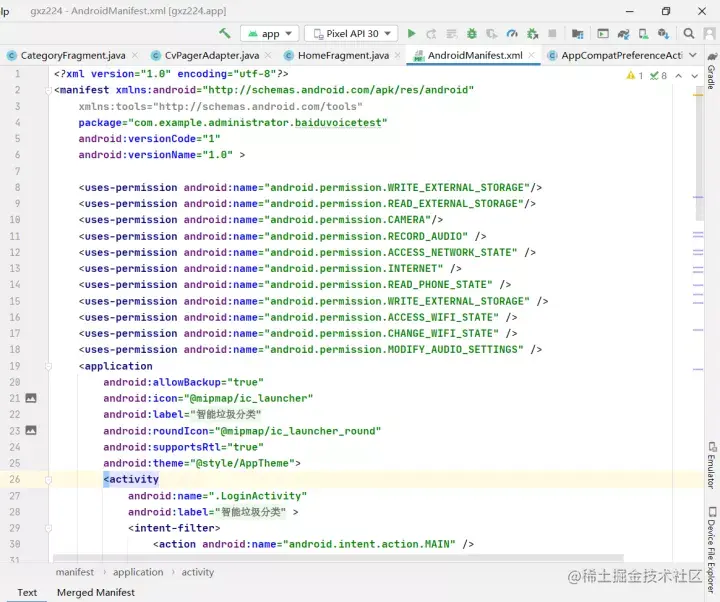720x602 pixels.
Task: Open the Device File Explorer tool window
Action: [712, 549]
